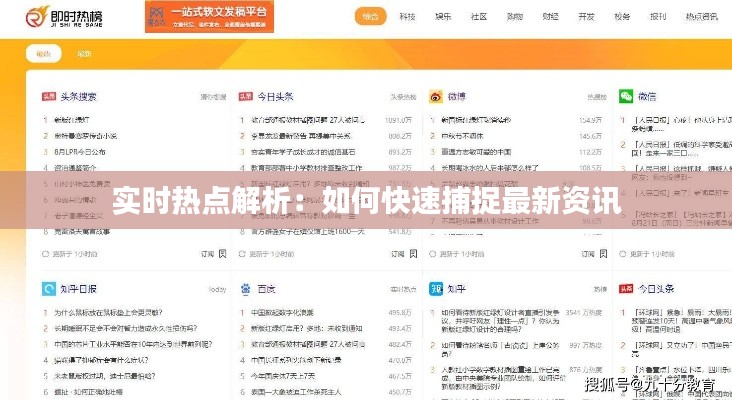Switch to the 最新 filter
Image resolution: width=732 pixels, height=400 pixels.
point(84,54)
